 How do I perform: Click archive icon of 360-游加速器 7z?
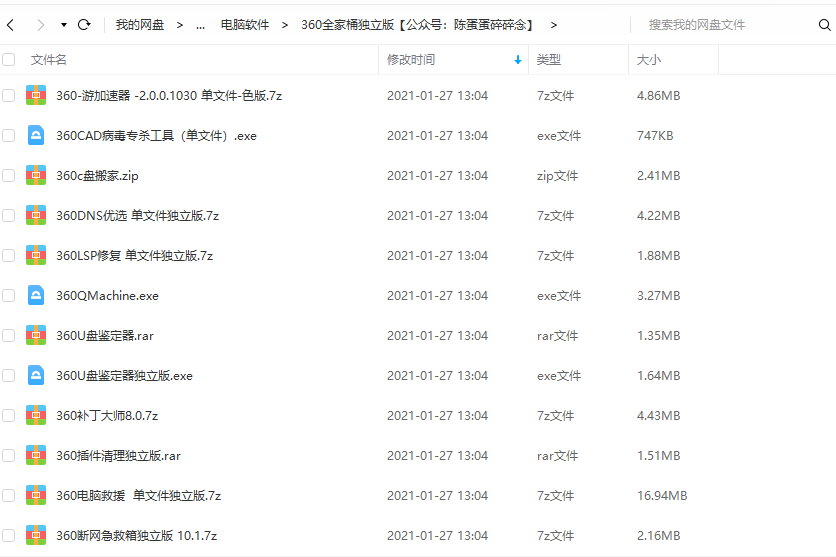tap(36, 95)
